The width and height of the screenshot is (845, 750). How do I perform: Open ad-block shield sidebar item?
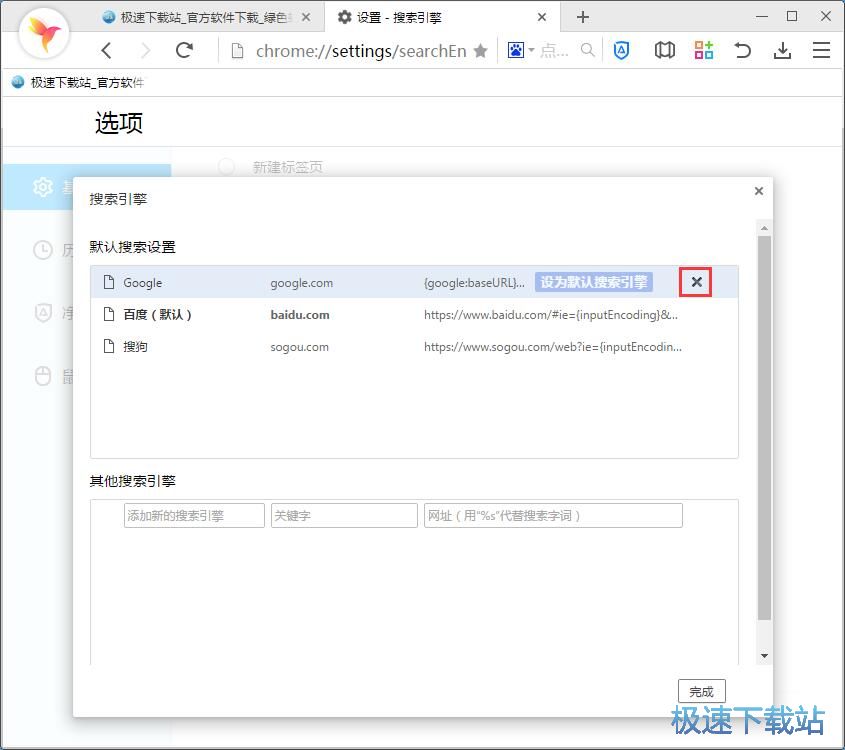(x=43, y=312)
